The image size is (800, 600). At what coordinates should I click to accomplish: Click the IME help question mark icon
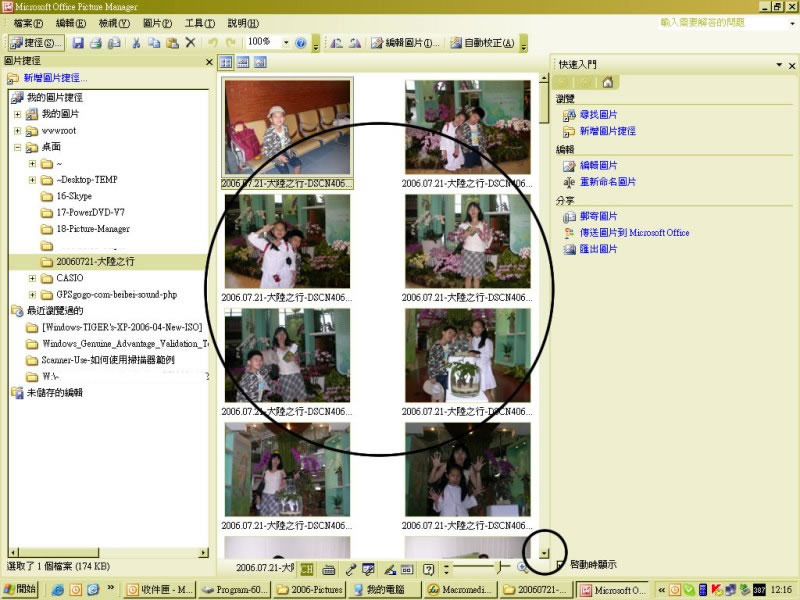[x=429, y=569]
